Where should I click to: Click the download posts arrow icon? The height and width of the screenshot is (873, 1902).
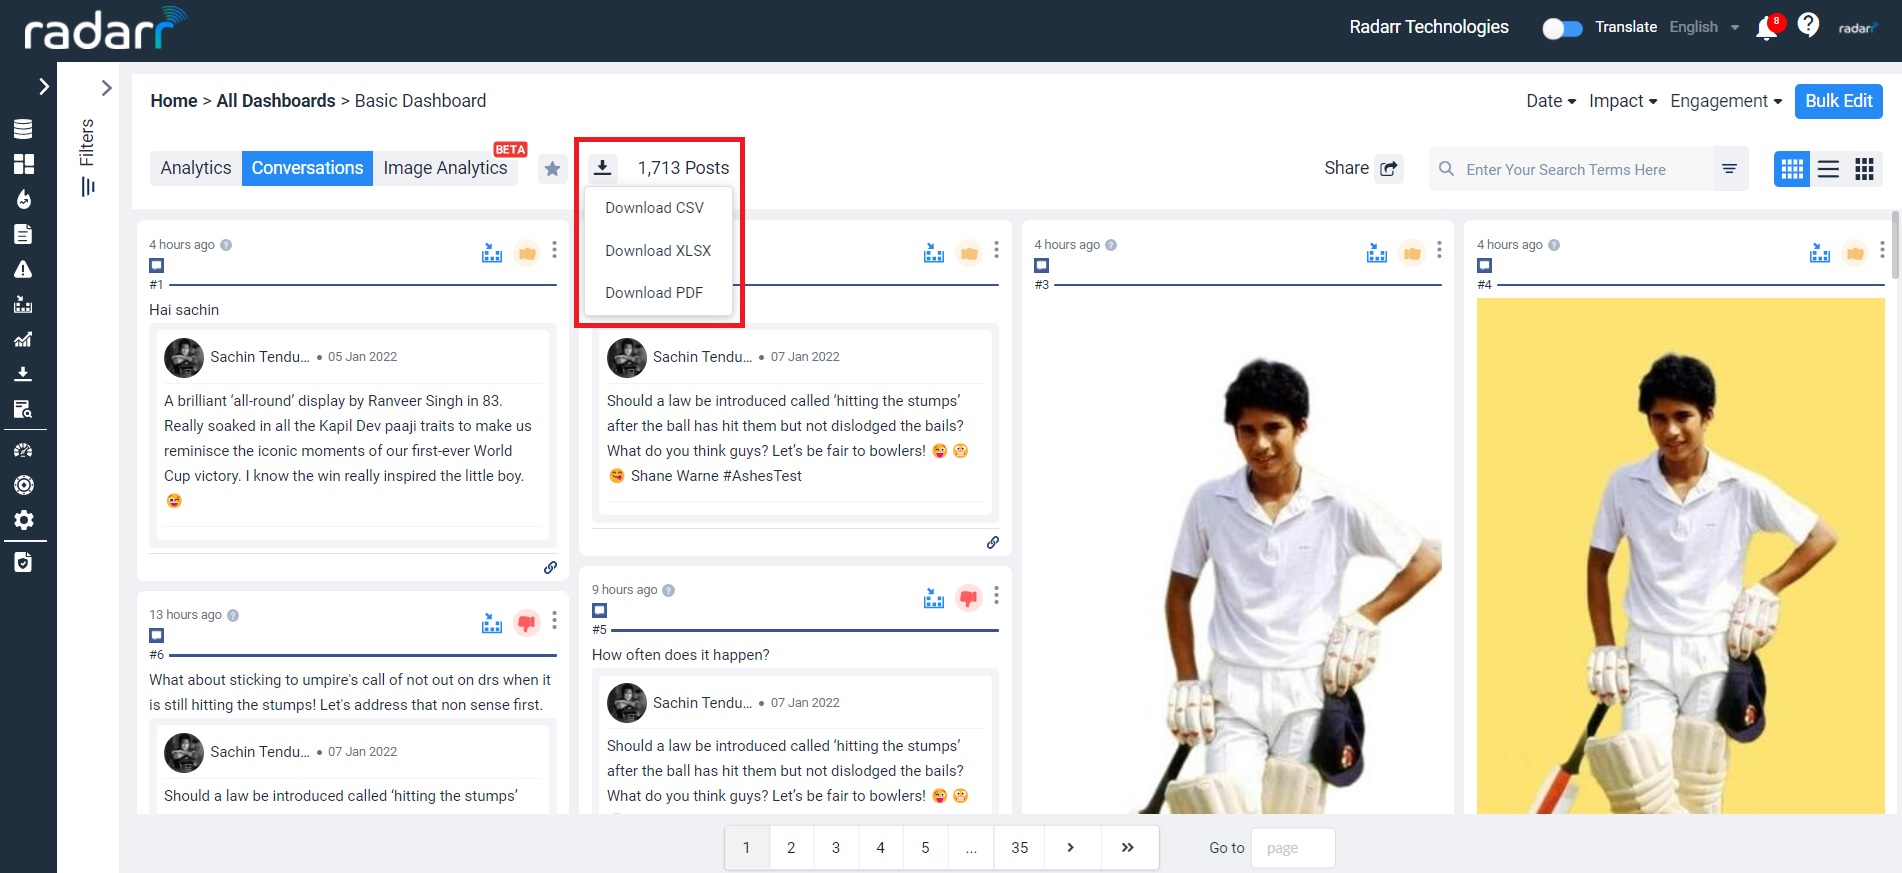click(602, 168)
